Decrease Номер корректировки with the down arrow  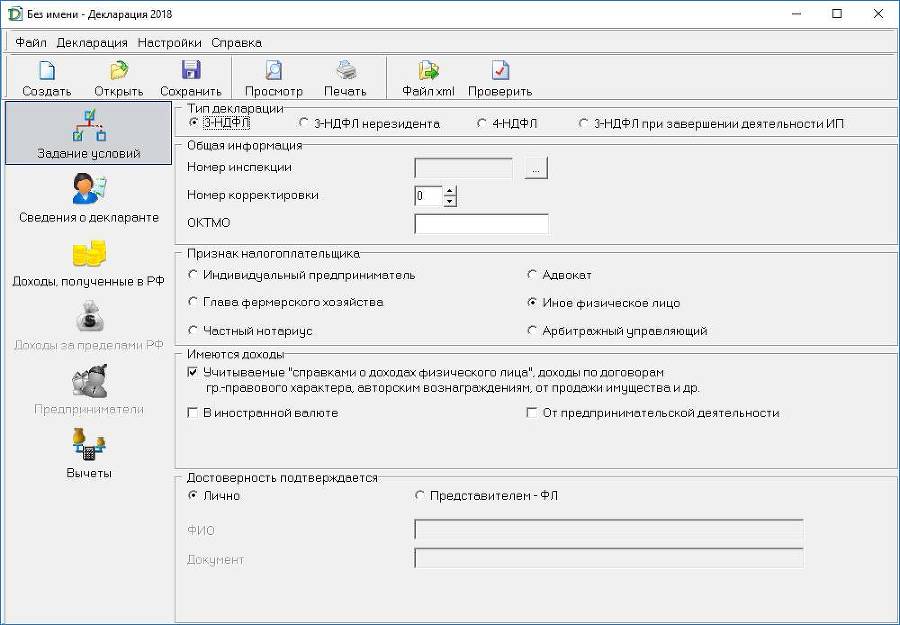click(x=450, y=201)
